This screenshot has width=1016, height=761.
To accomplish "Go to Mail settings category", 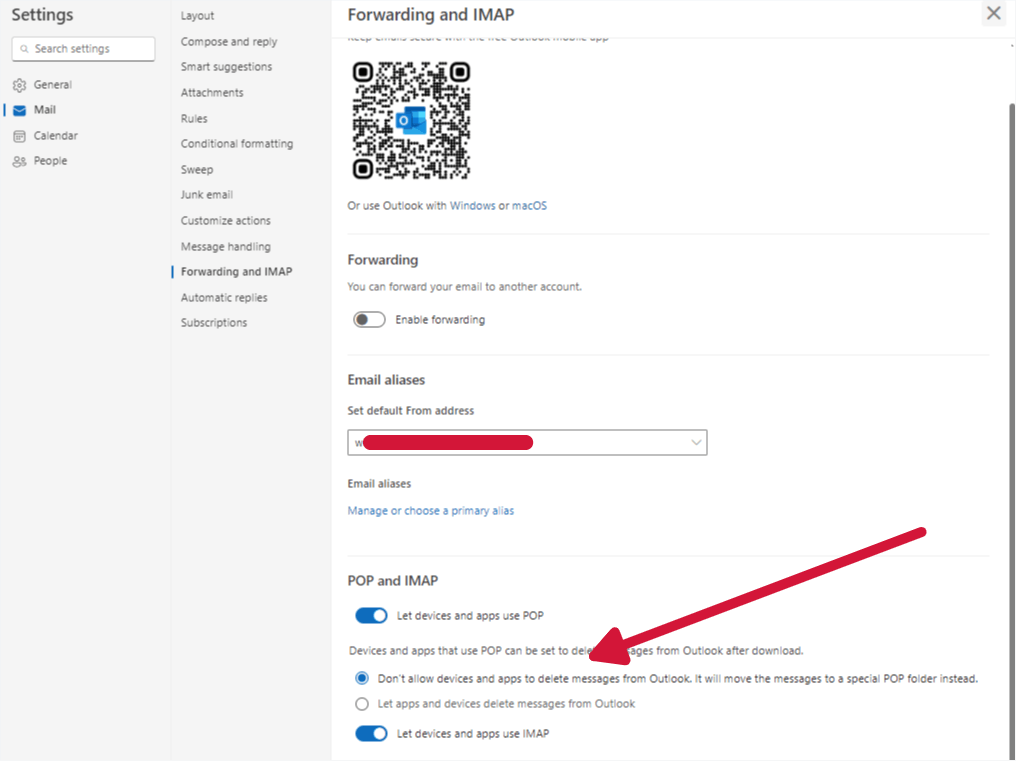I will (45, 110).
